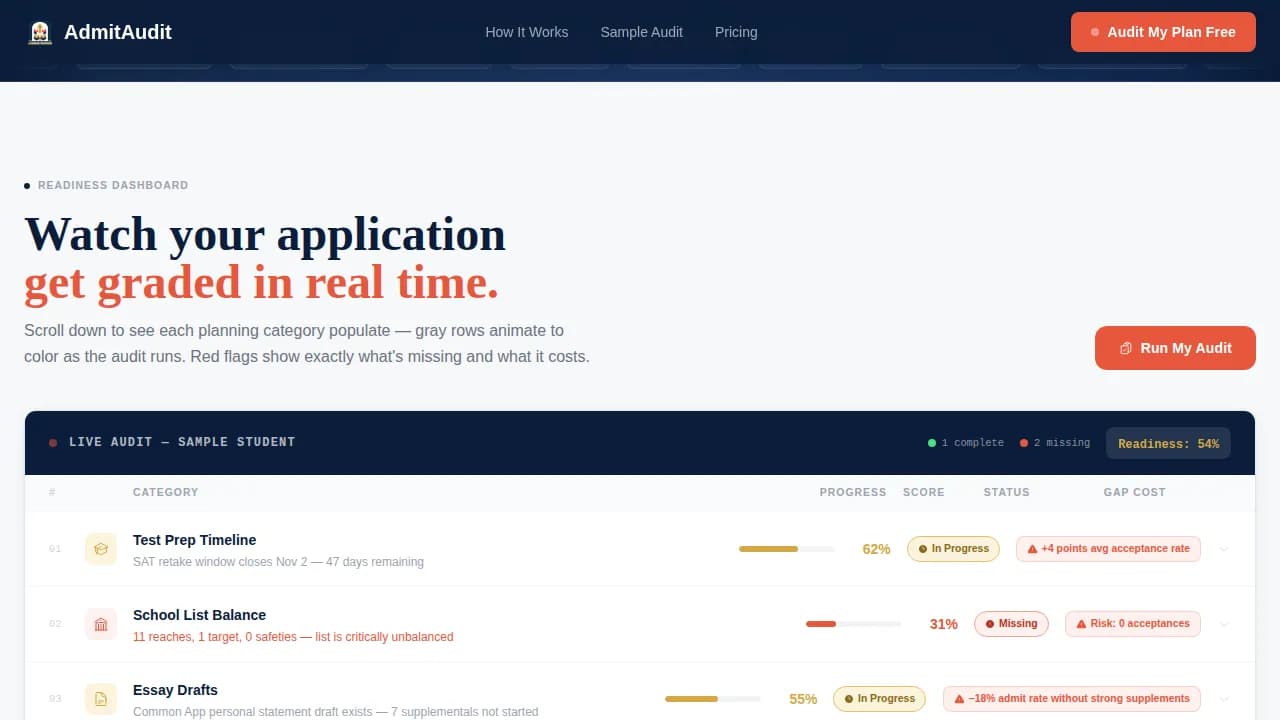Toggle the 'In Progress' pill on Test Prep Timeline

tap(953, 548)
